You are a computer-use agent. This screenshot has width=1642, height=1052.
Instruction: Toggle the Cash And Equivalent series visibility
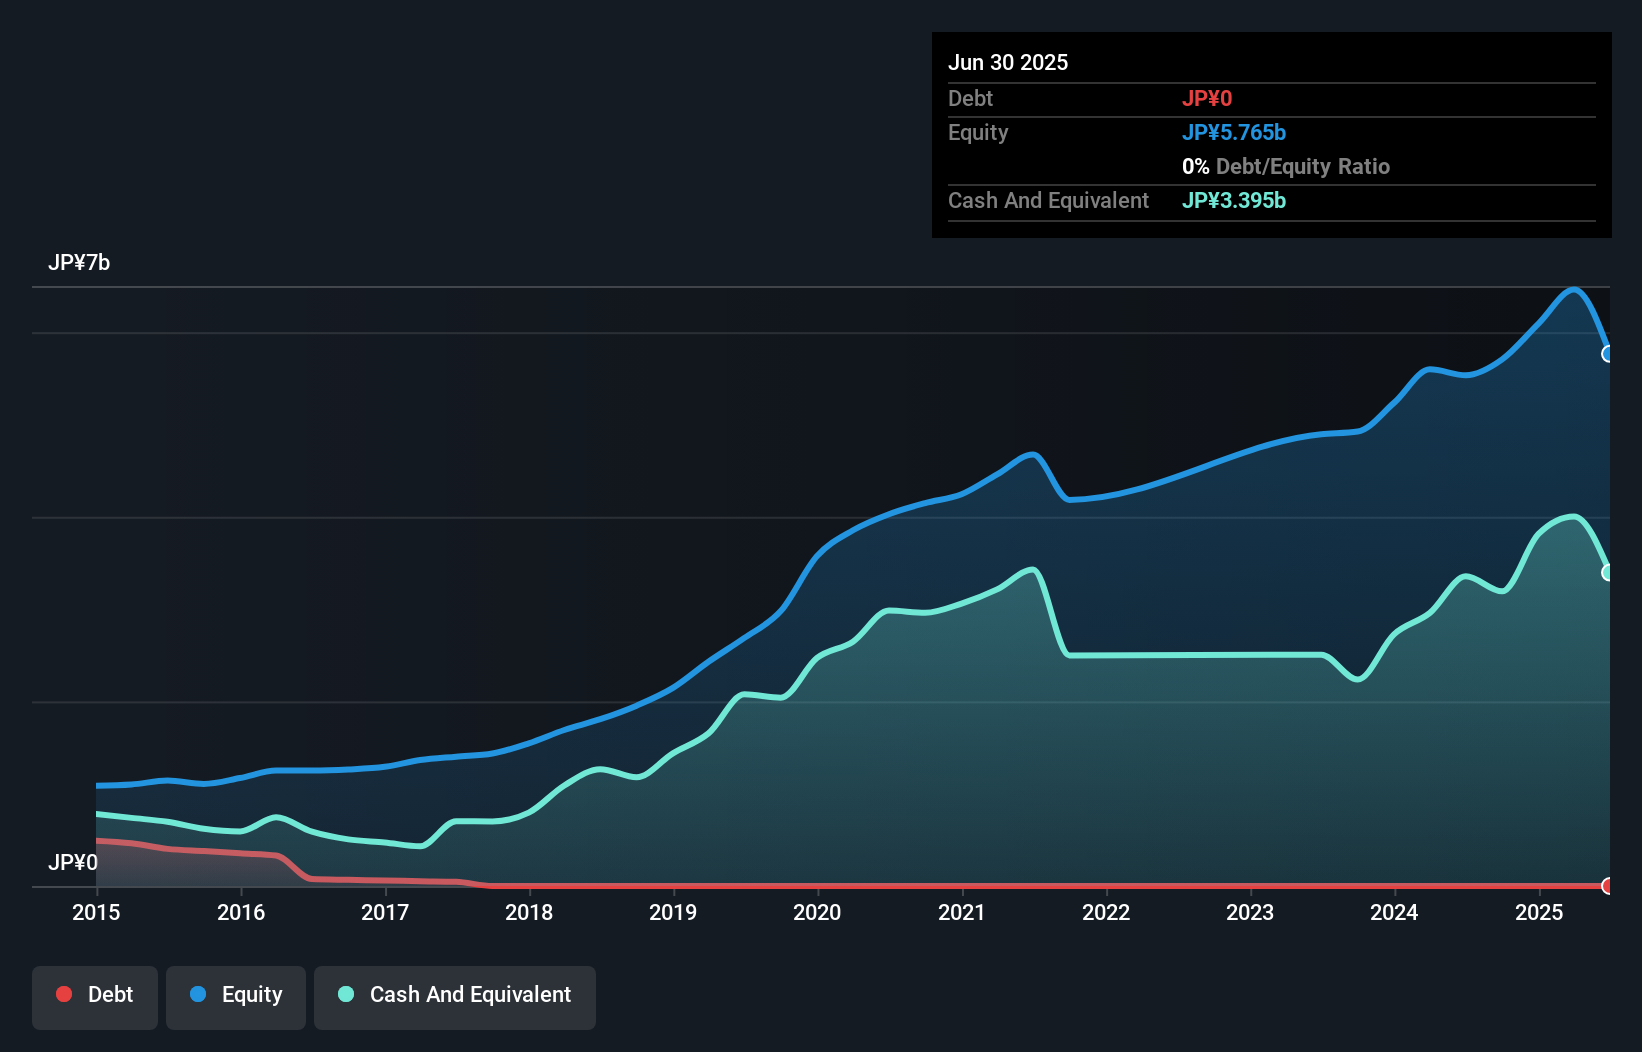point(455,996)
